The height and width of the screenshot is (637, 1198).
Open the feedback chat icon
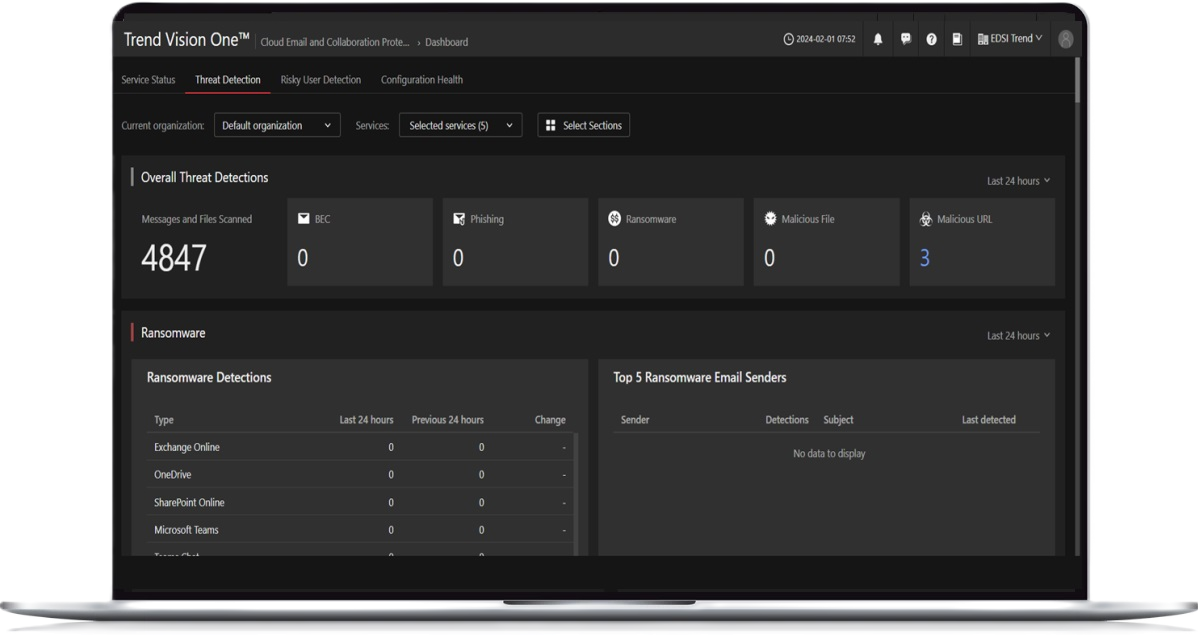click(905, 39)
